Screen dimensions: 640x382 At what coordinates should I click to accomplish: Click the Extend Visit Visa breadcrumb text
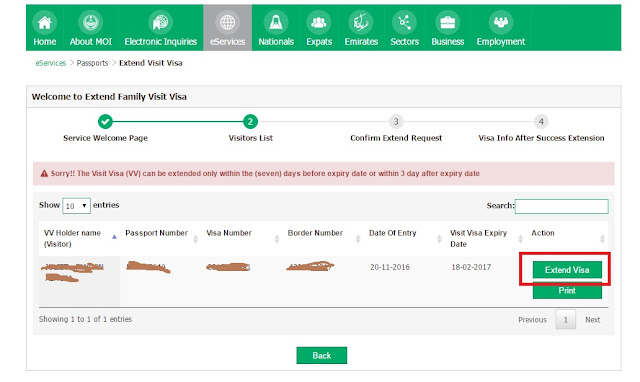coord(151,63)
